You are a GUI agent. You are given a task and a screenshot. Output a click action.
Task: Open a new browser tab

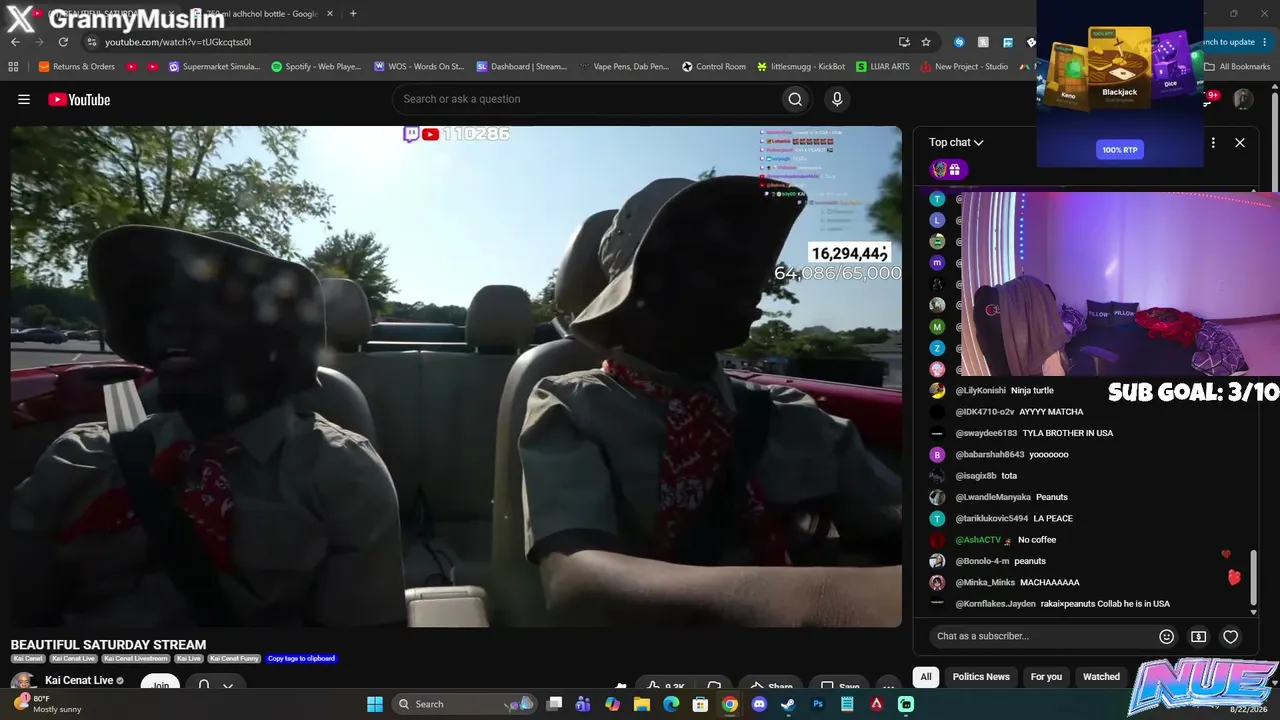(353, 14)
